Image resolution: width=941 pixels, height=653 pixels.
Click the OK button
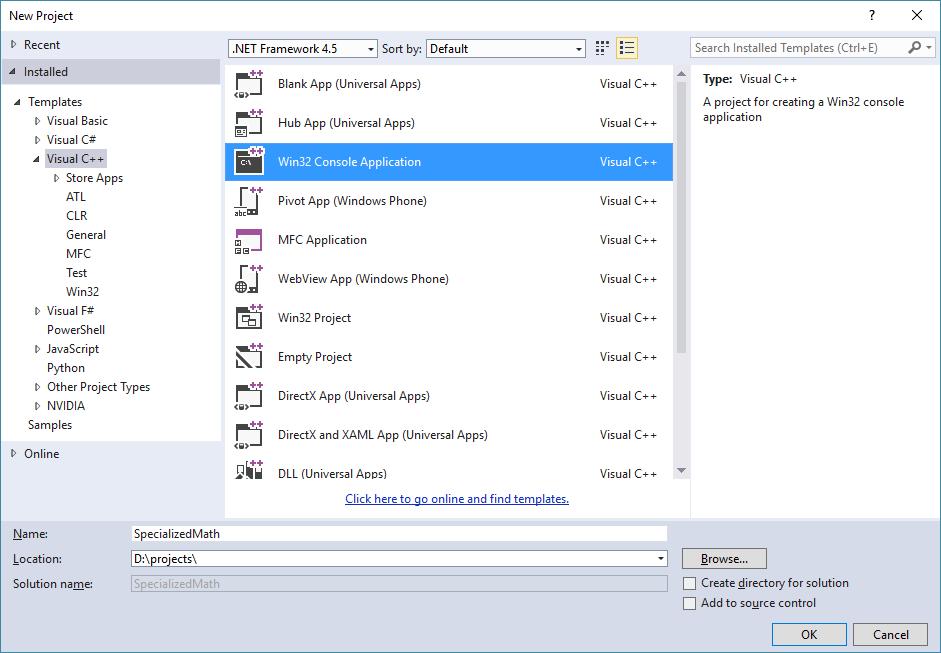809,635
